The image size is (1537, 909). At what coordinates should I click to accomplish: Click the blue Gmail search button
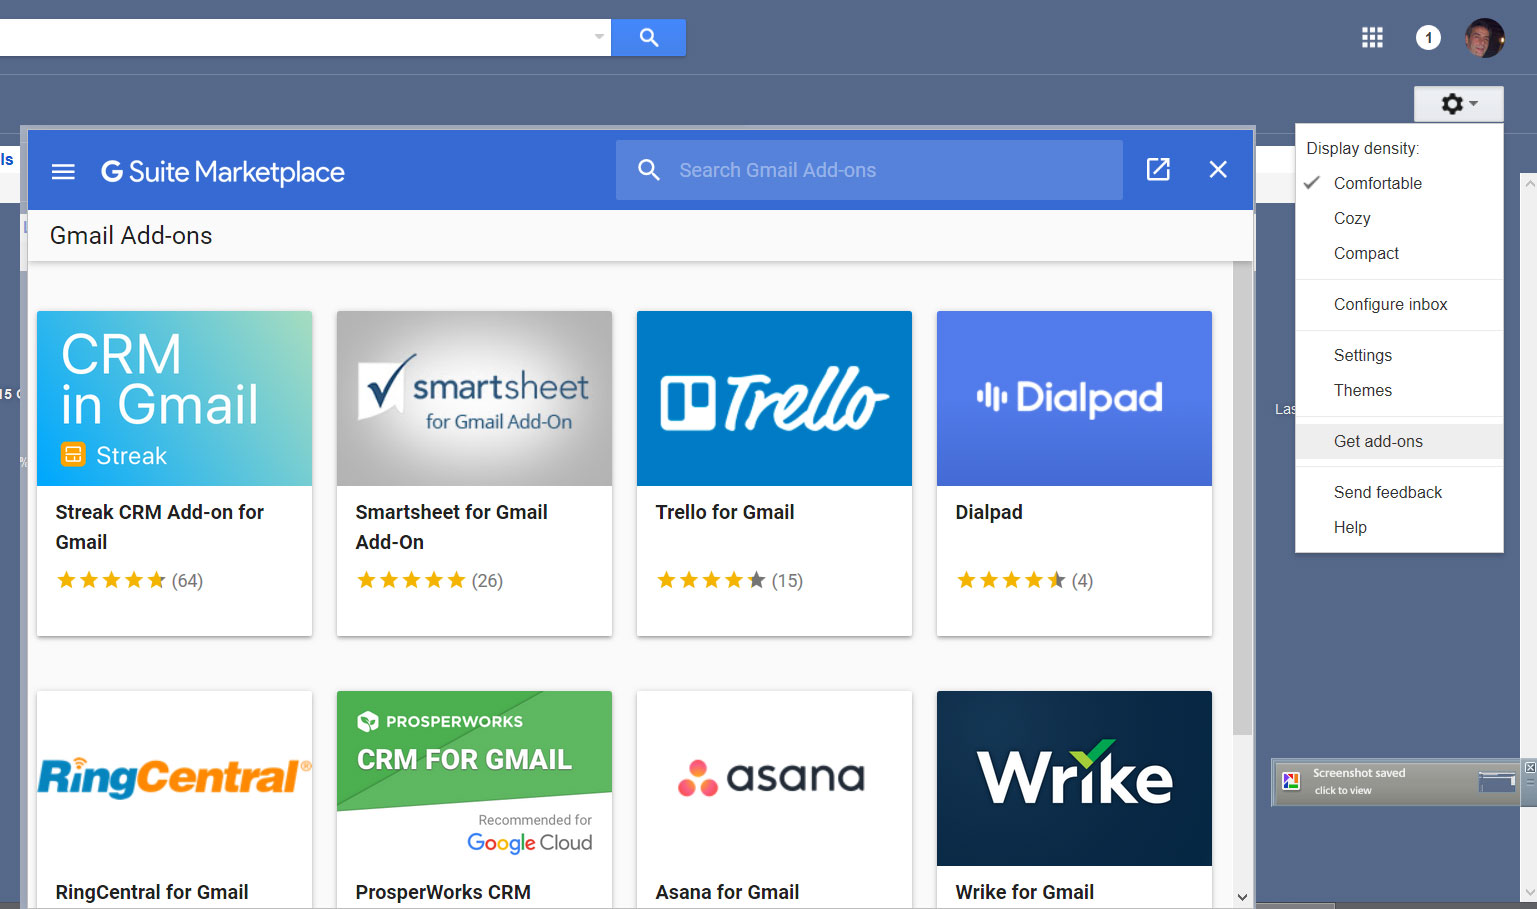tap(648, 37)
